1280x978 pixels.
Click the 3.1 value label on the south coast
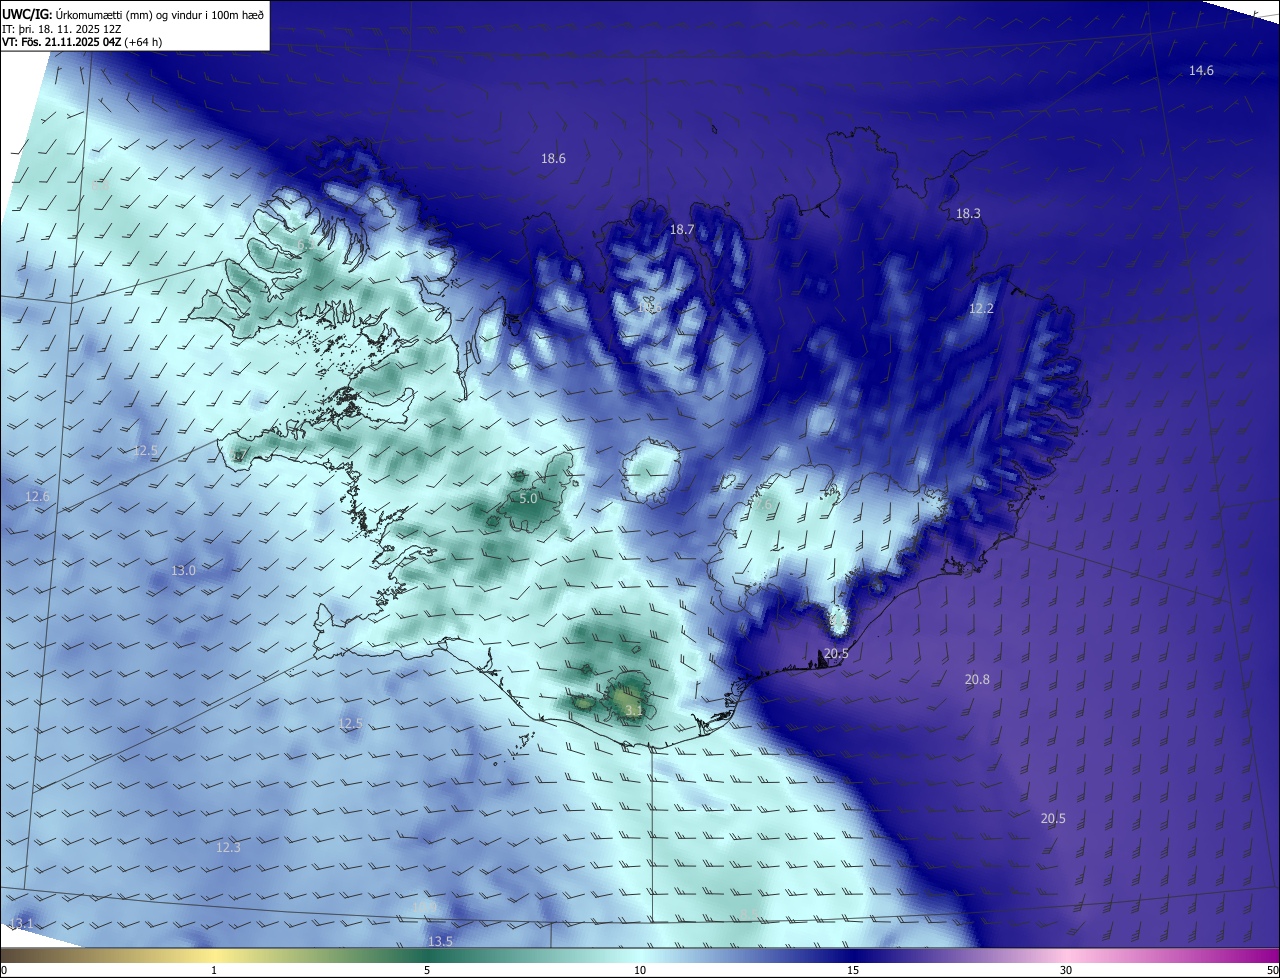633,711
